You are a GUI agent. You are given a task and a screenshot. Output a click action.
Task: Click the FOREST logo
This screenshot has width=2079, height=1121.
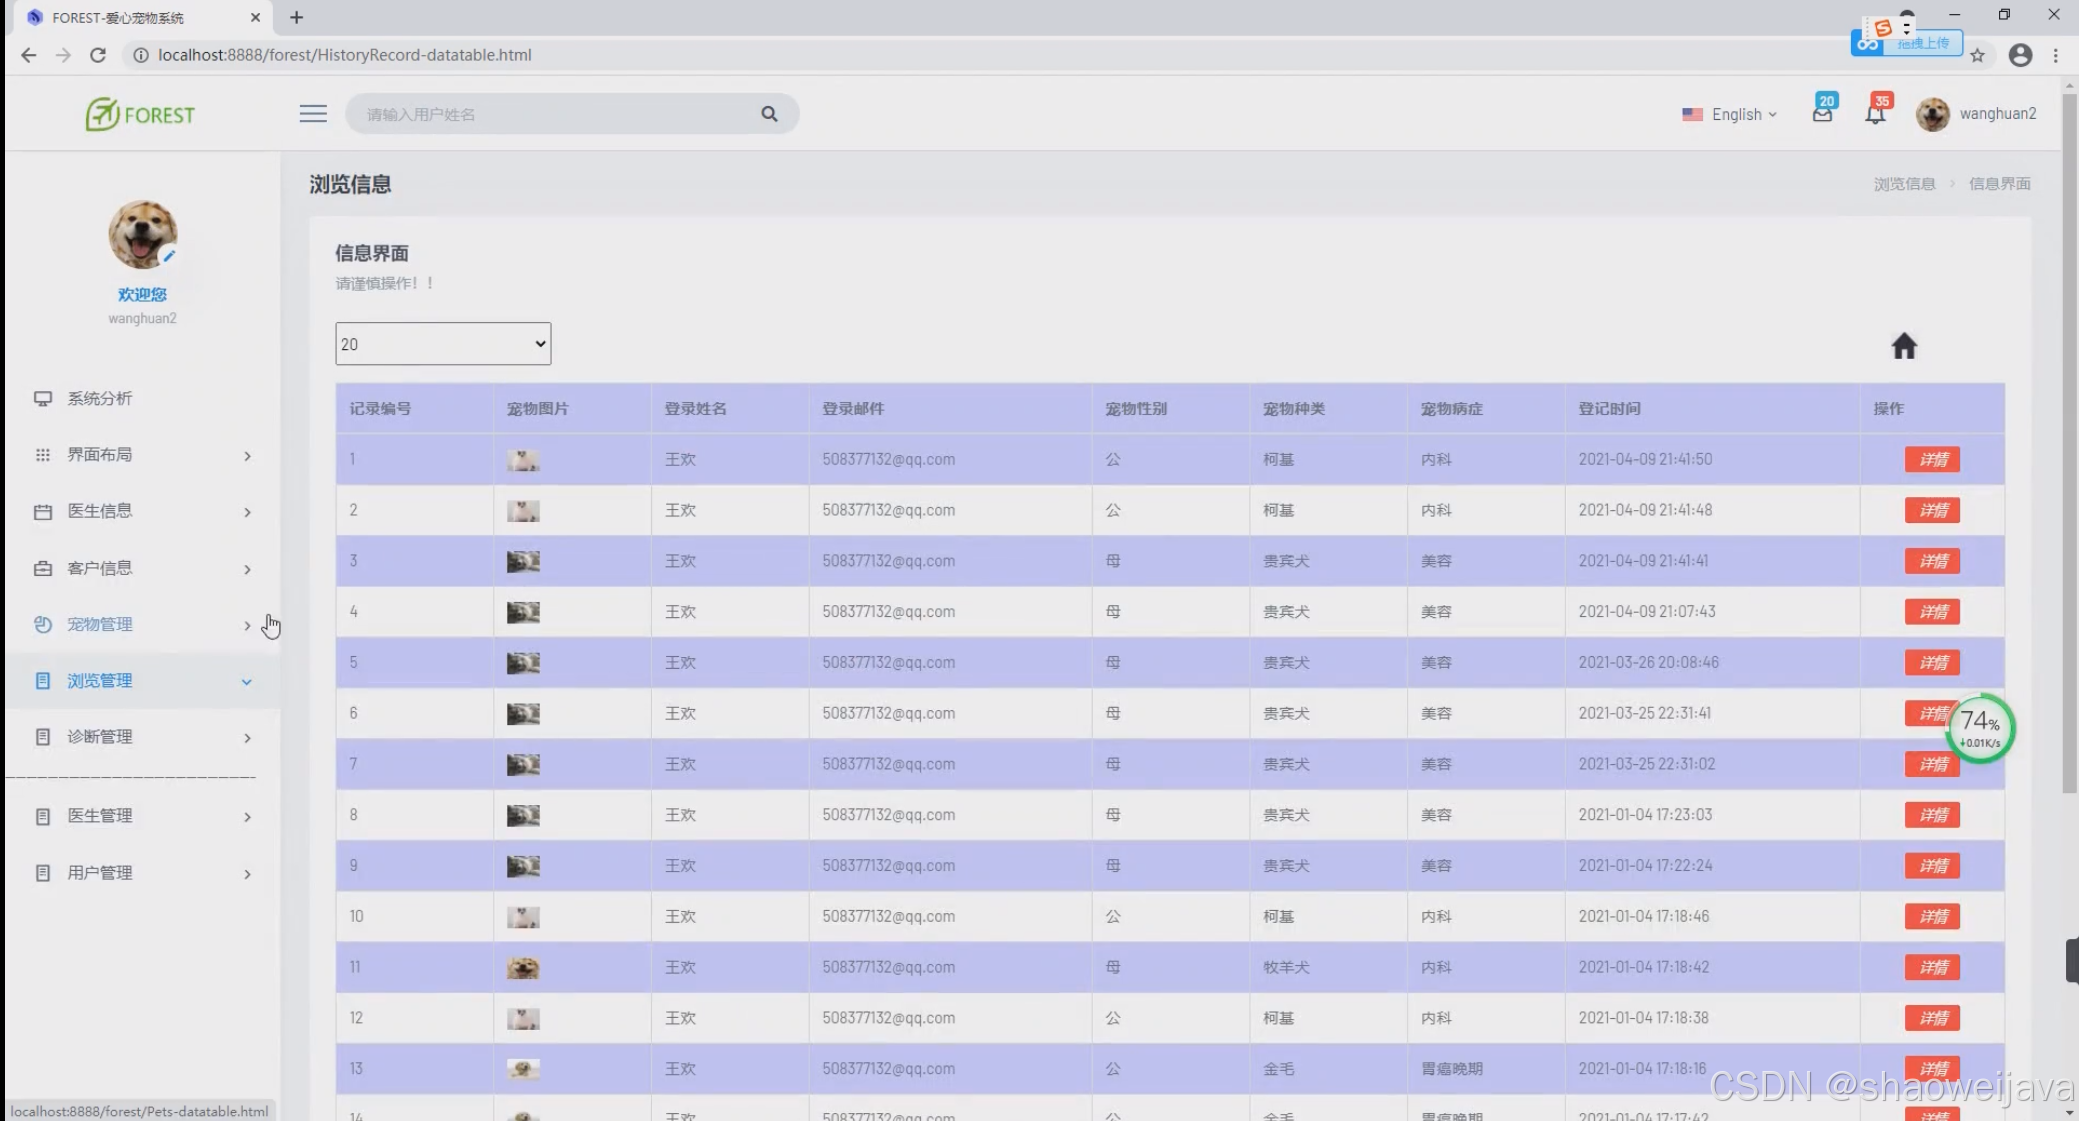point(140,114)
